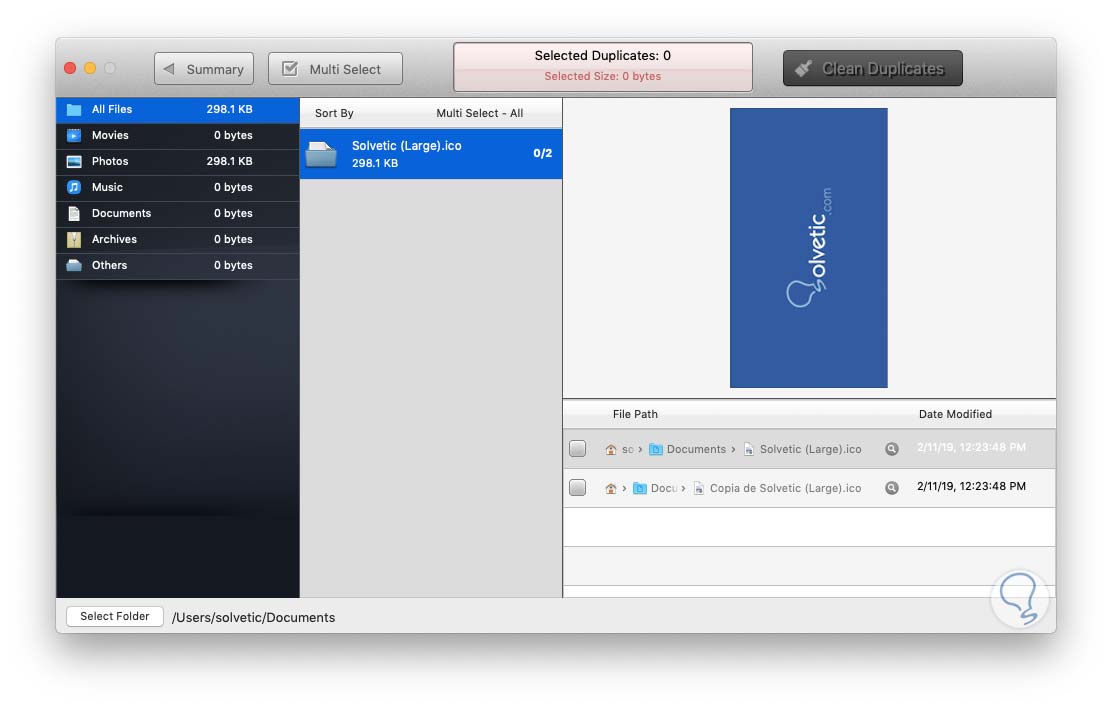Click the File Path column header
This screenshot has height=707, width=1112.
[635, 414]
